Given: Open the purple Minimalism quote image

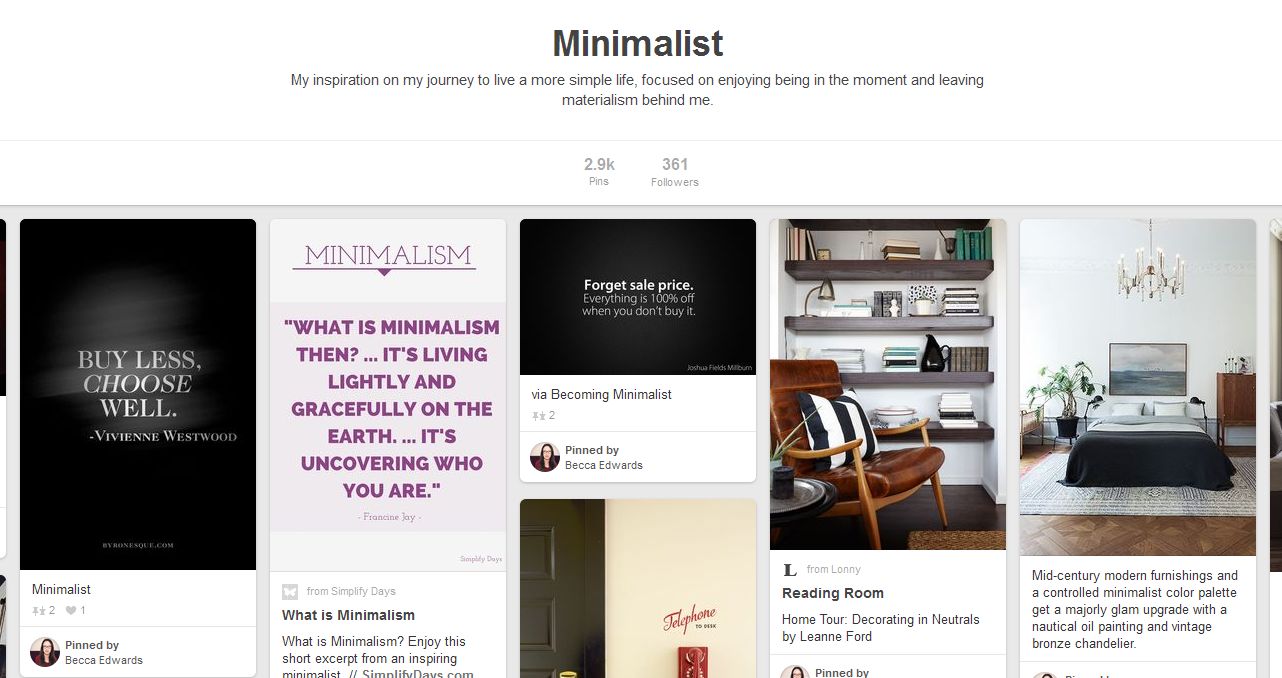Looking at the screenshot, I should coord(388,394).
